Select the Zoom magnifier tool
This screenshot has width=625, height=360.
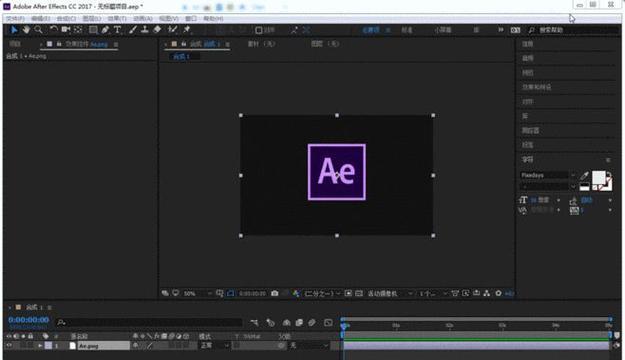38,30
